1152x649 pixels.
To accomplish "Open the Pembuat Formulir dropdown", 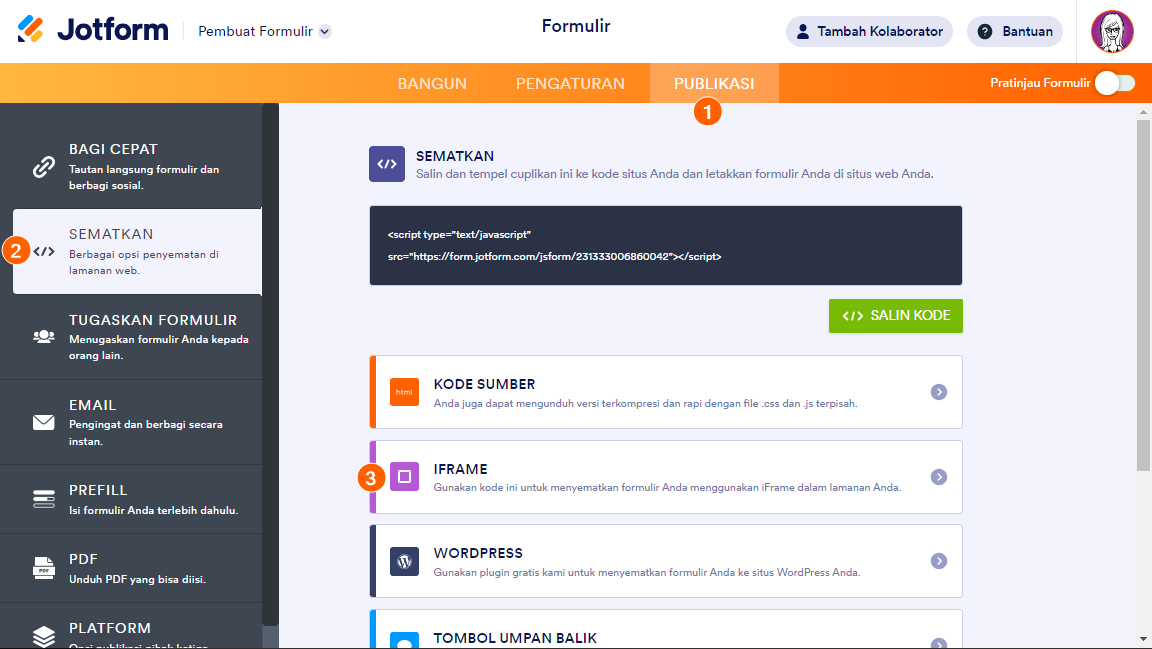I will (x=264, y=32).
